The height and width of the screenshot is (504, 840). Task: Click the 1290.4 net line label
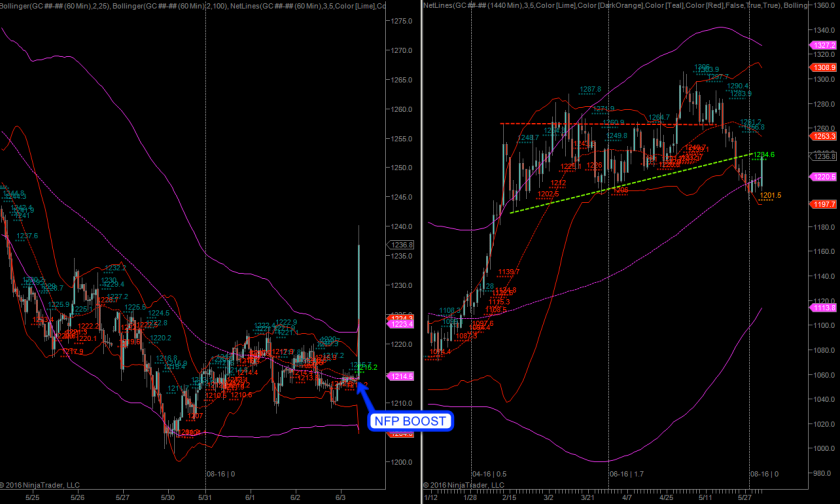click(x=738, y=86)
